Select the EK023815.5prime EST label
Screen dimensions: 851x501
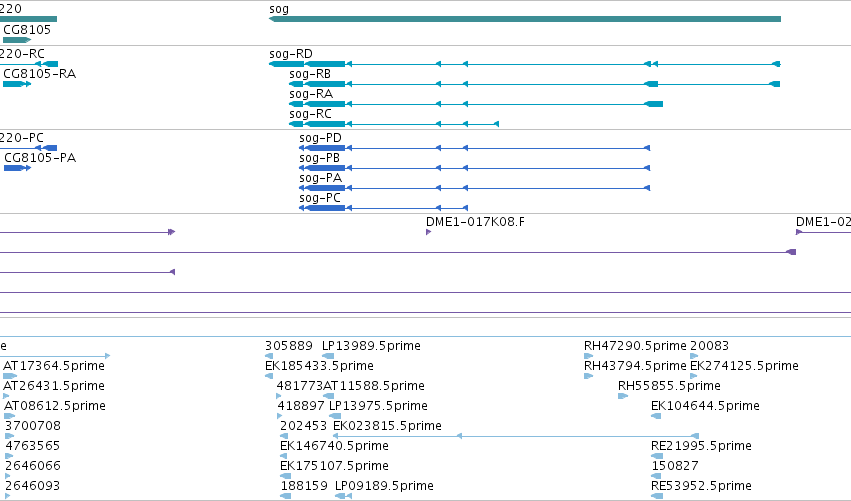pos(388,426)
